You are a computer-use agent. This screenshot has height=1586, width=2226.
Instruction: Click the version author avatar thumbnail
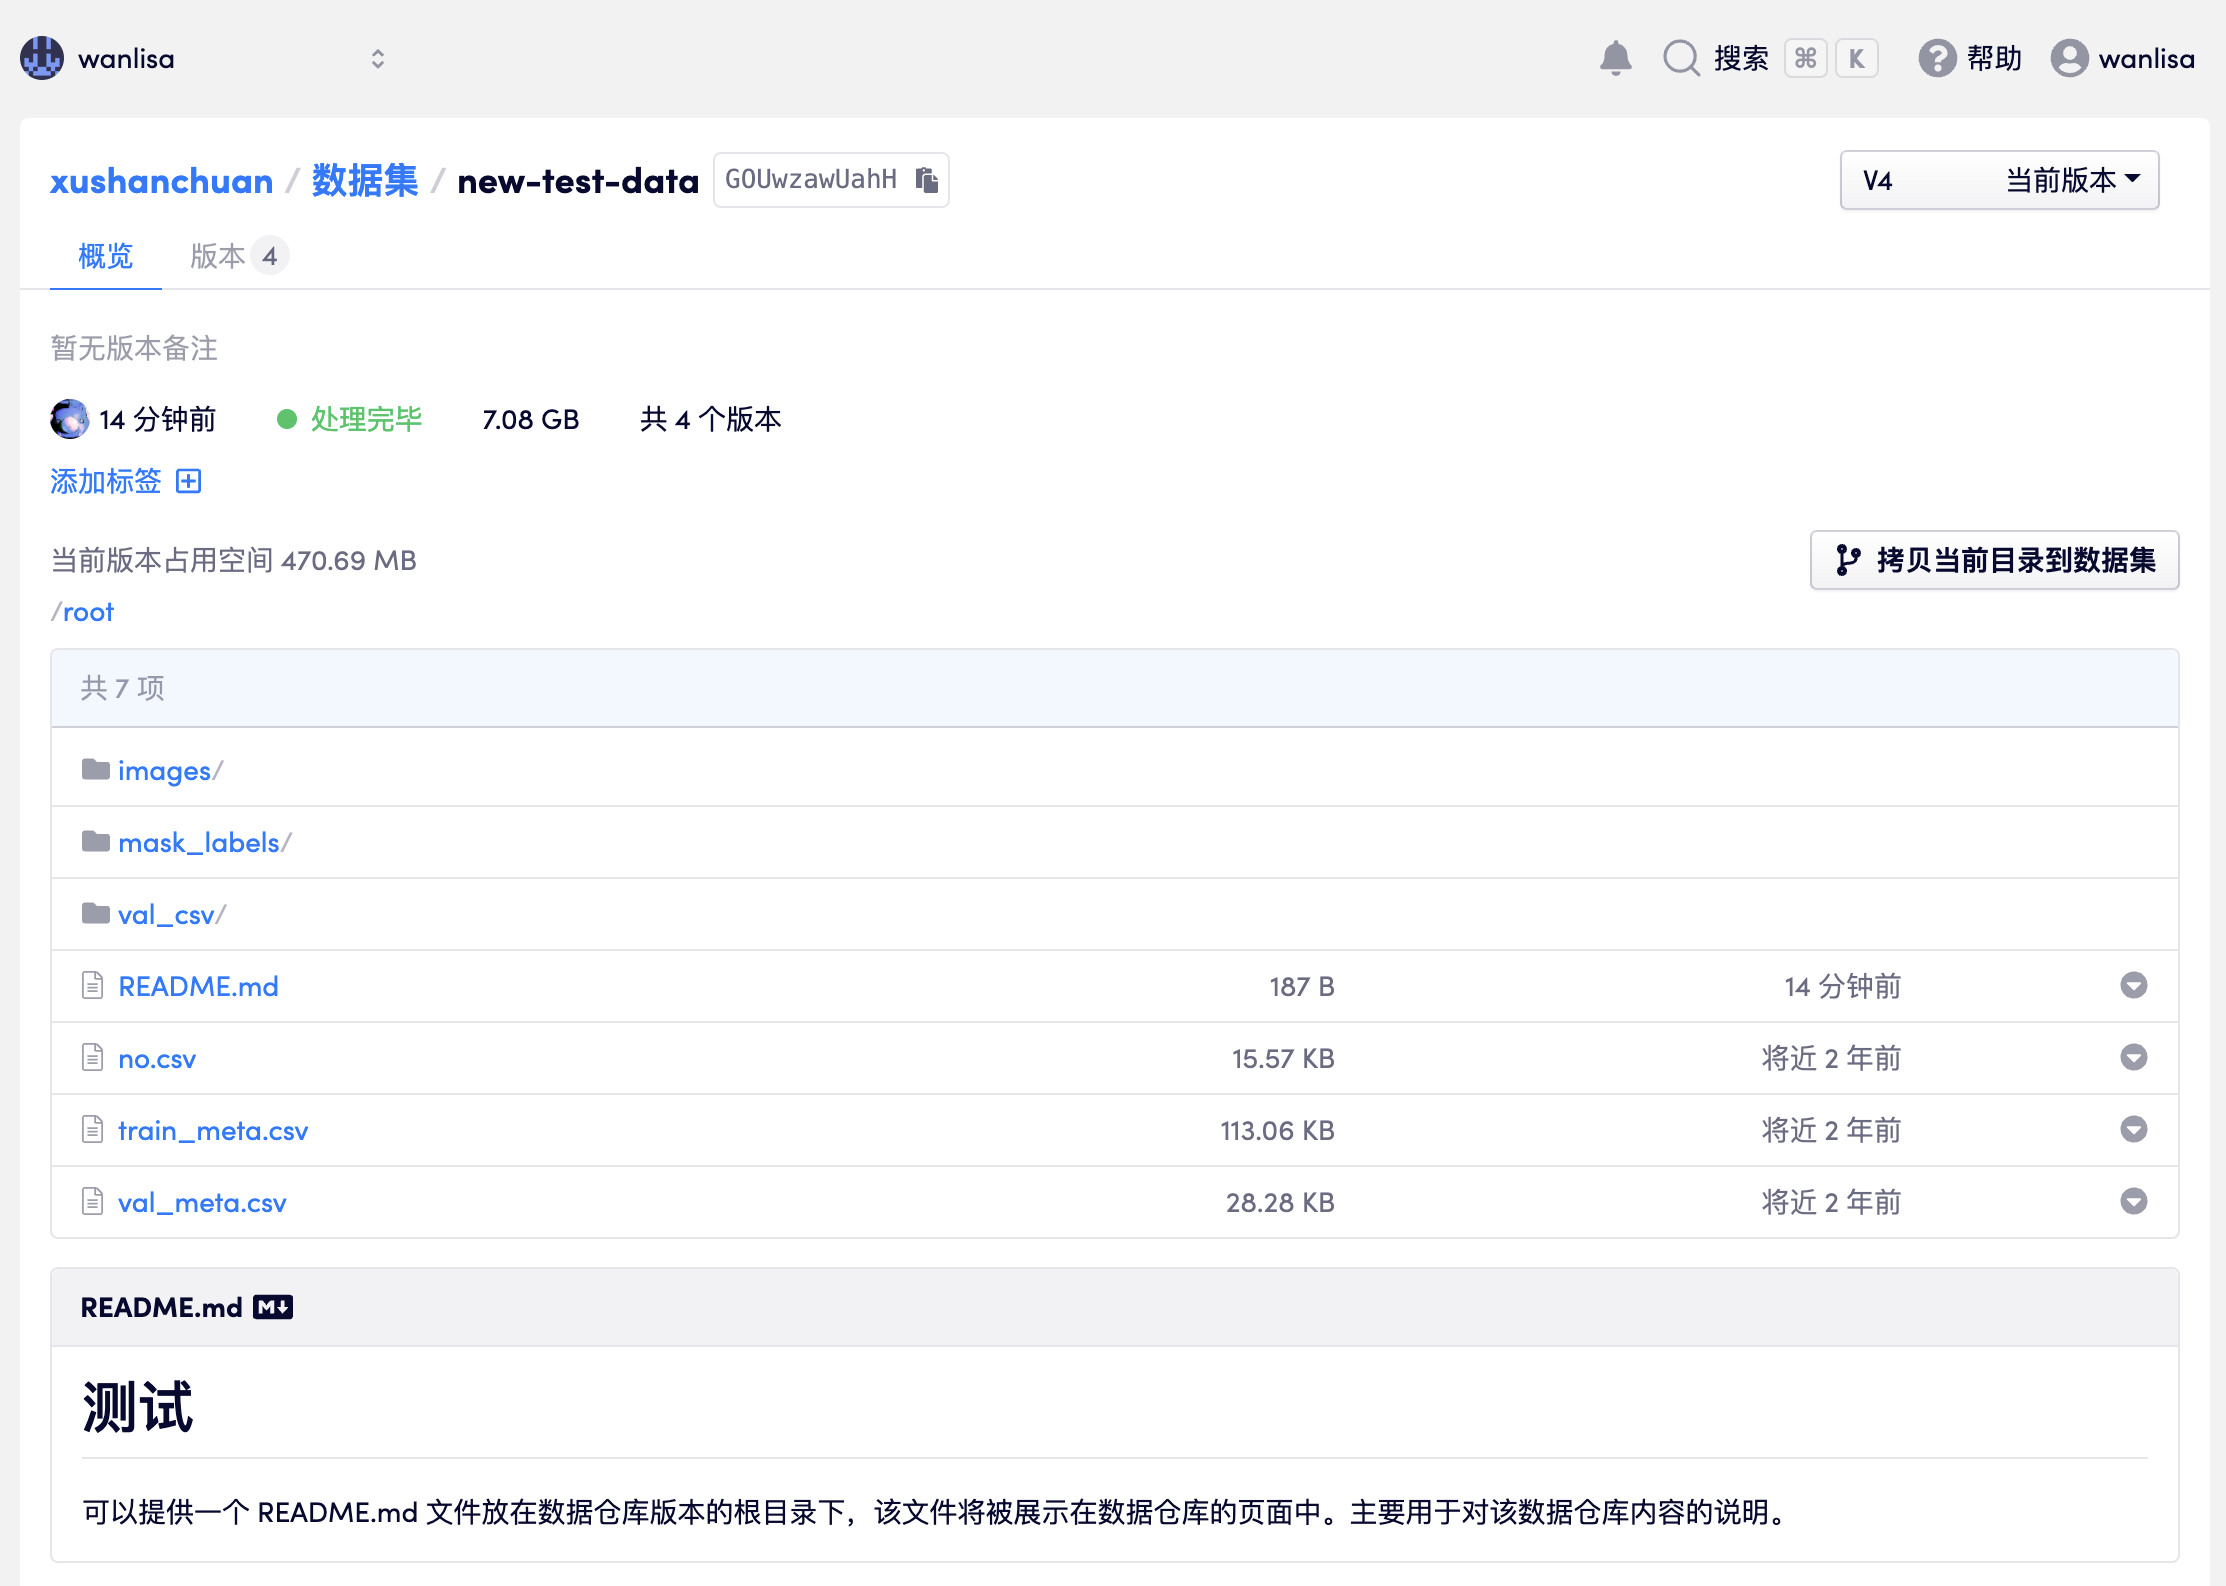coord(70,419)
